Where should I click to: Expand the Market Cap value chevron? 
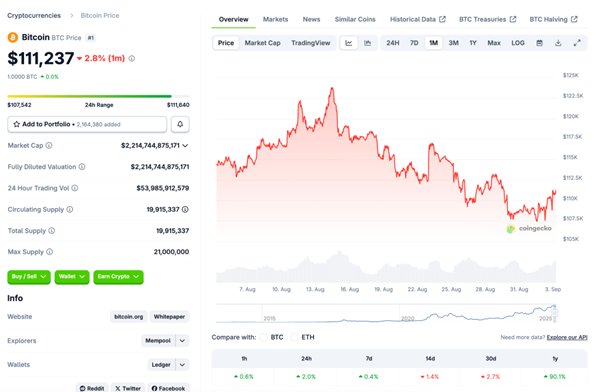[x=185, y=146]
